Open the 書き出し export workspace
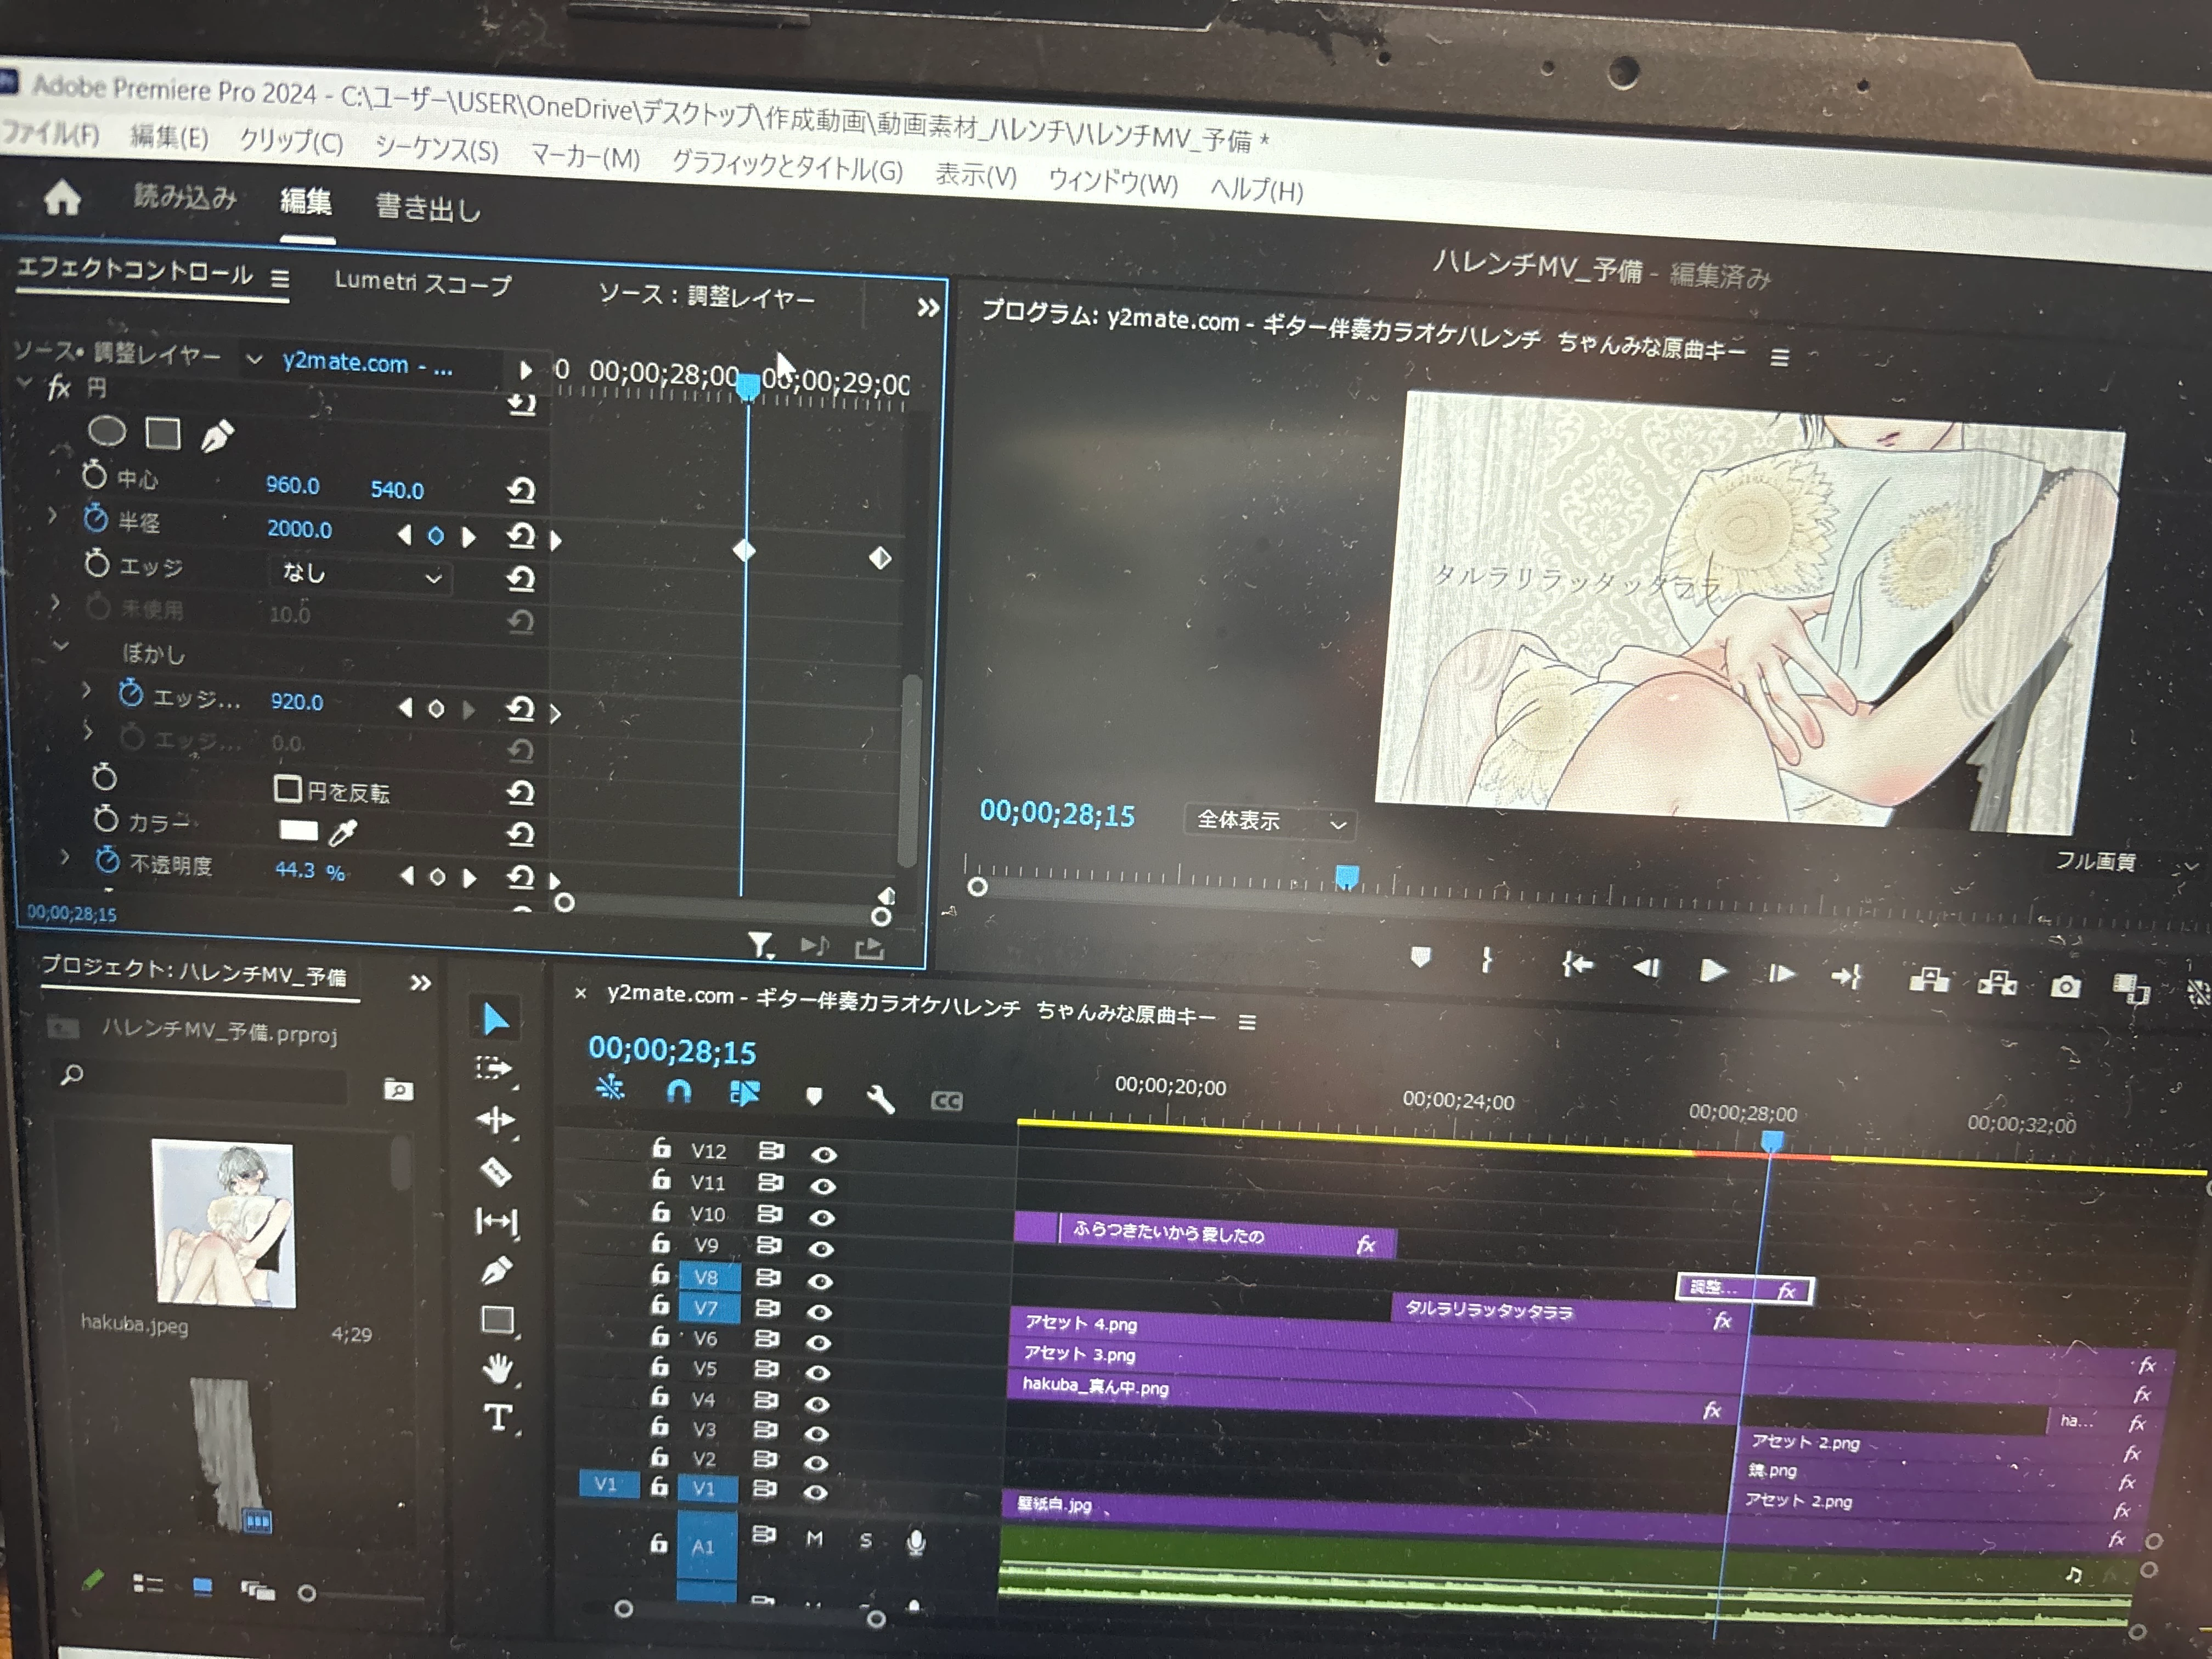Screen dimensions: 2212x1659 coord(428,208)
